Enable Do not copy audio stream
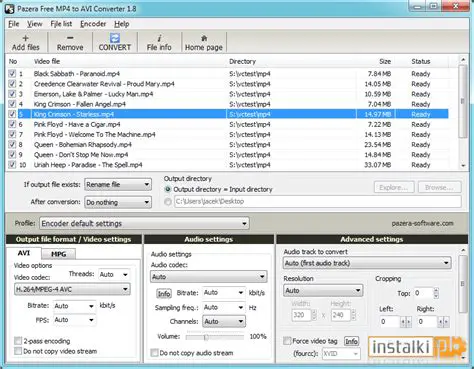474x369 pixels. 154,353
